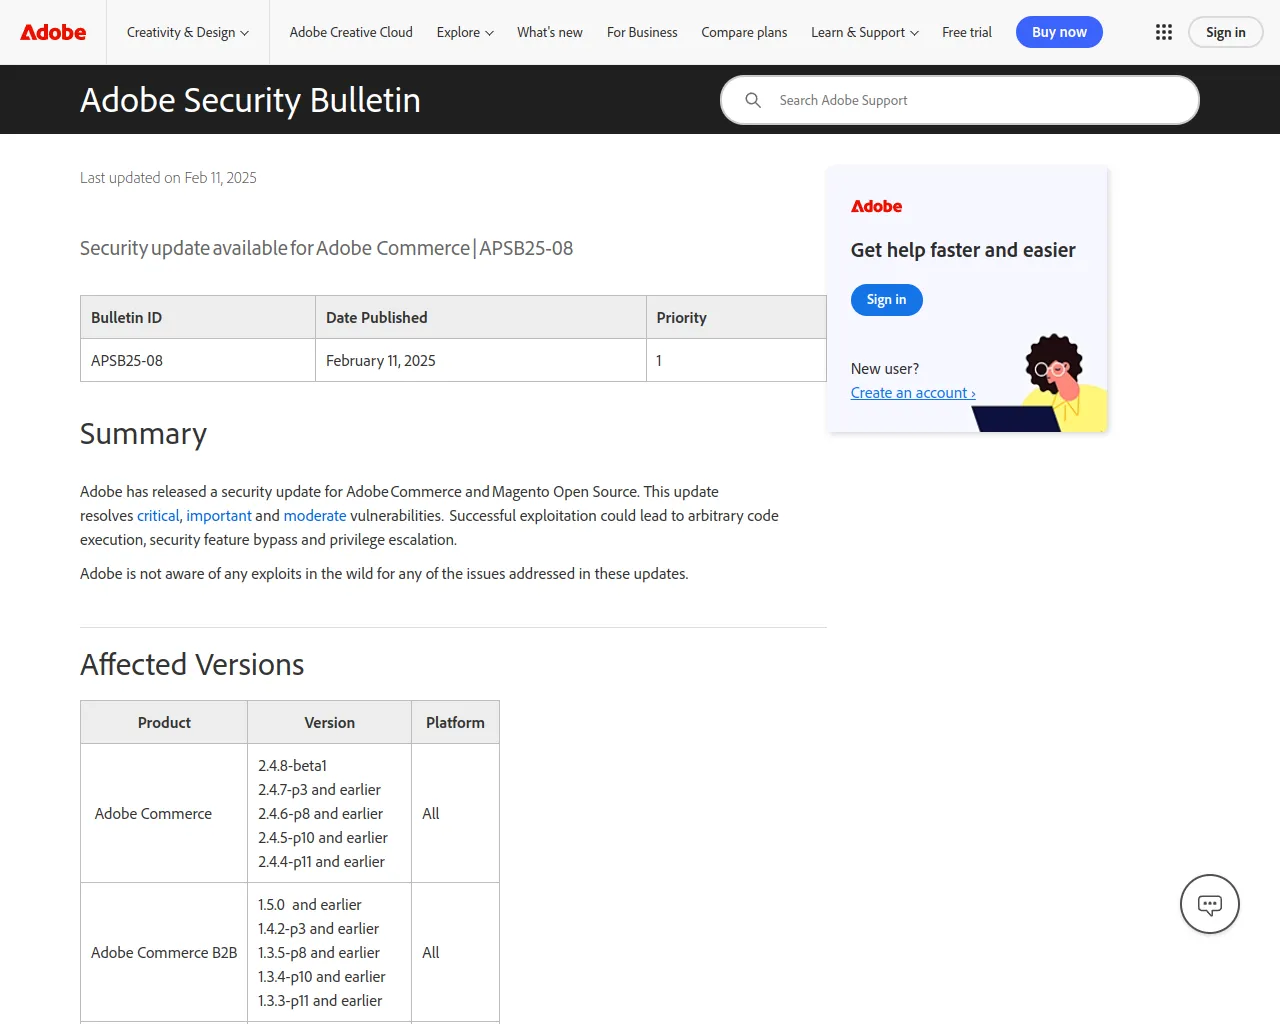Click the APSB25-08 bulletin ID cell
This screenshot has width=1280, height=1024.
[x=198, y=360]
